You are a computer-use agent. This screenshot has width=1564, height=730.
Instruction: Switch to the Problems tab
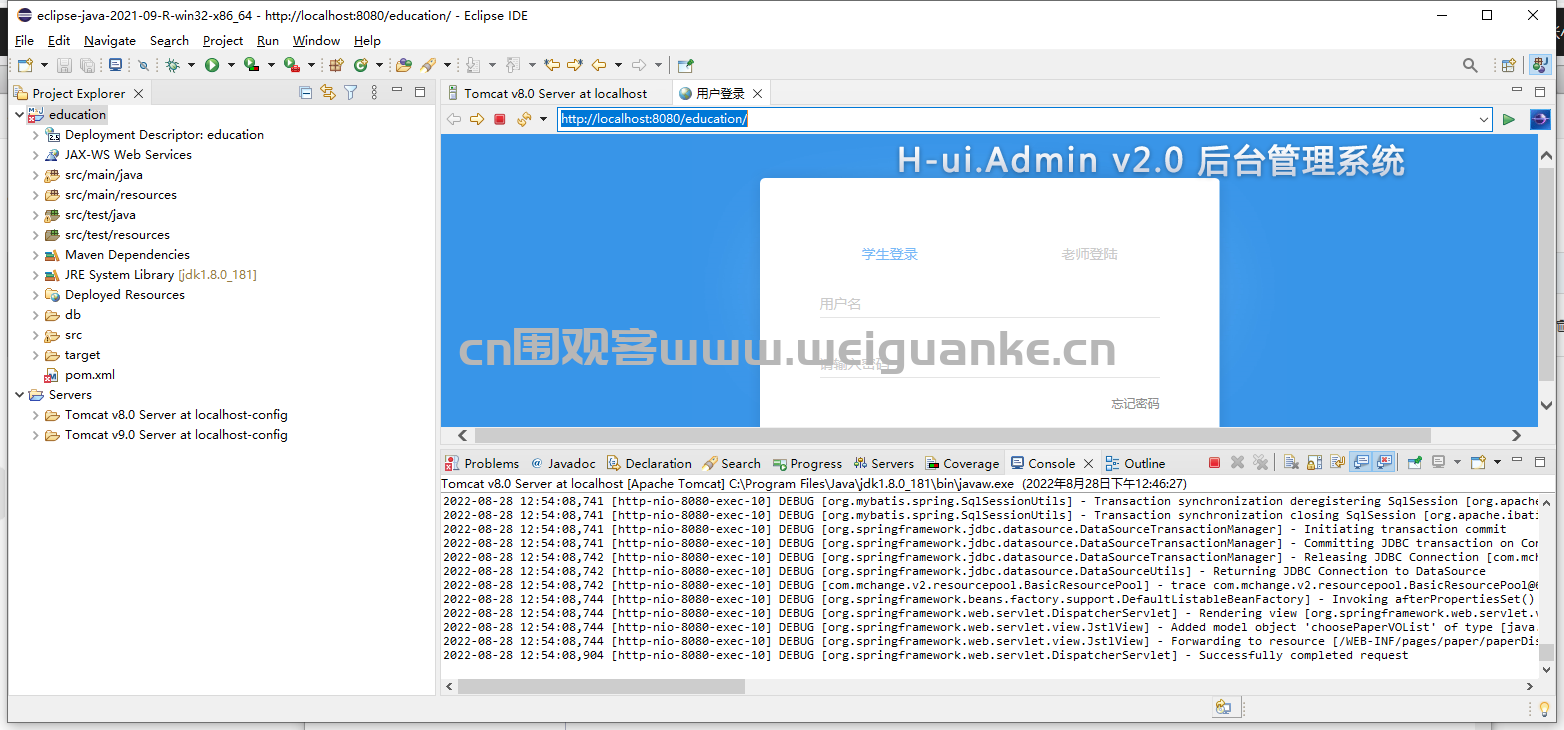point(482,463)
